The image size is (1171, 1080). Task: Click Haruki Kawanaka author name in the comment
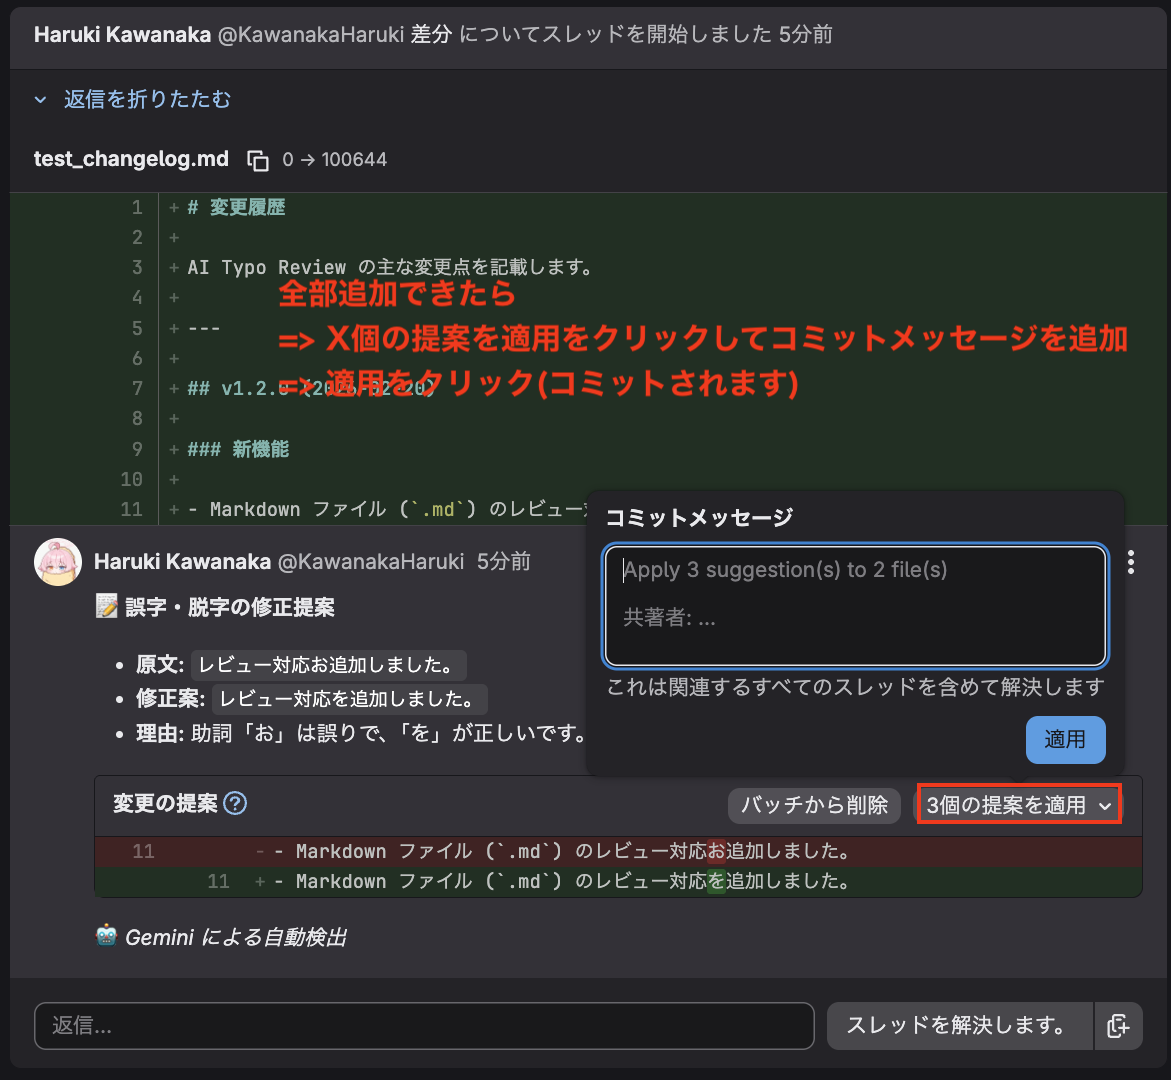point(182,562)
